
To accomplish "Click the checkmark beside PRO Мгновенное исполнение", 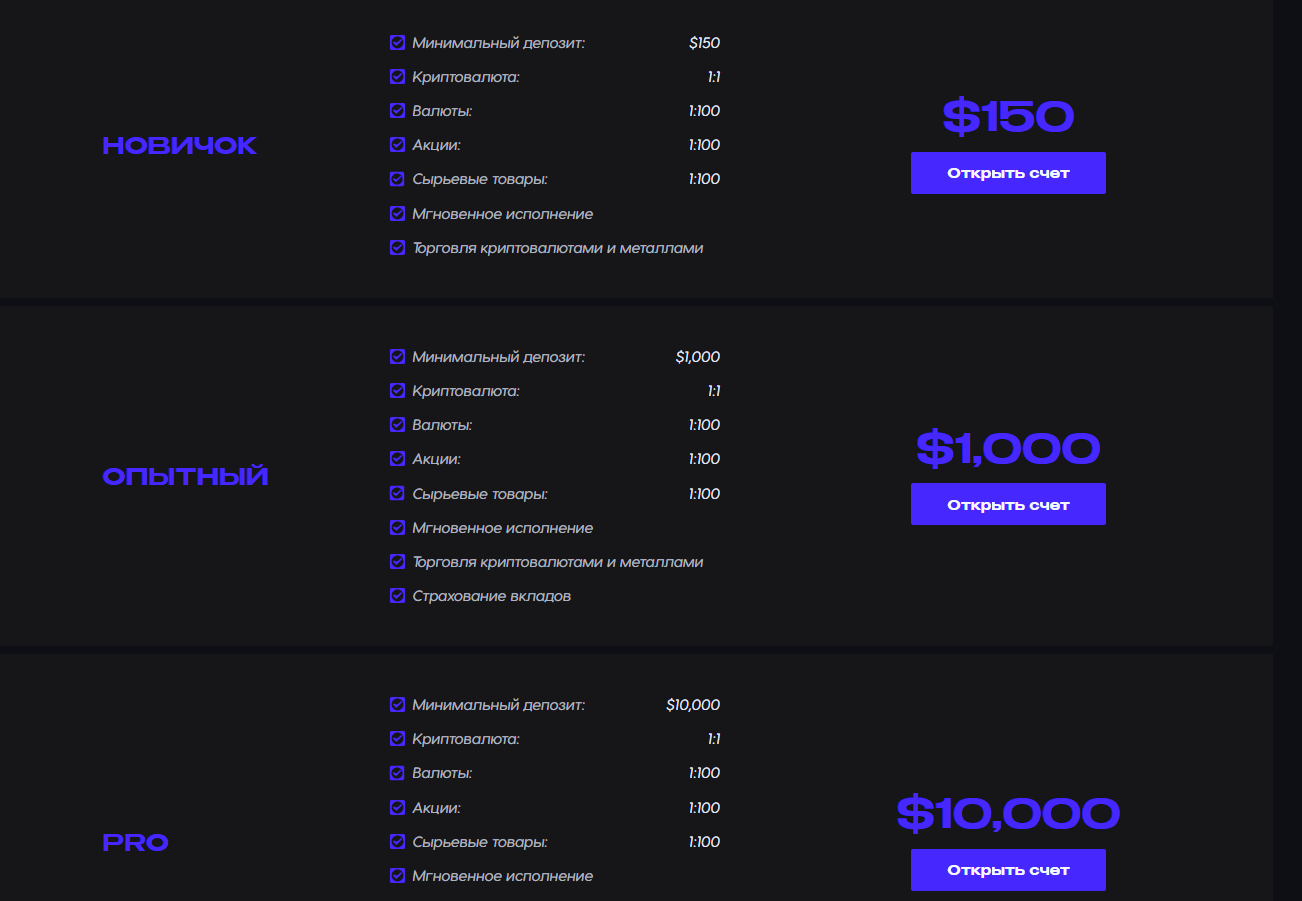I will (397, 876).
